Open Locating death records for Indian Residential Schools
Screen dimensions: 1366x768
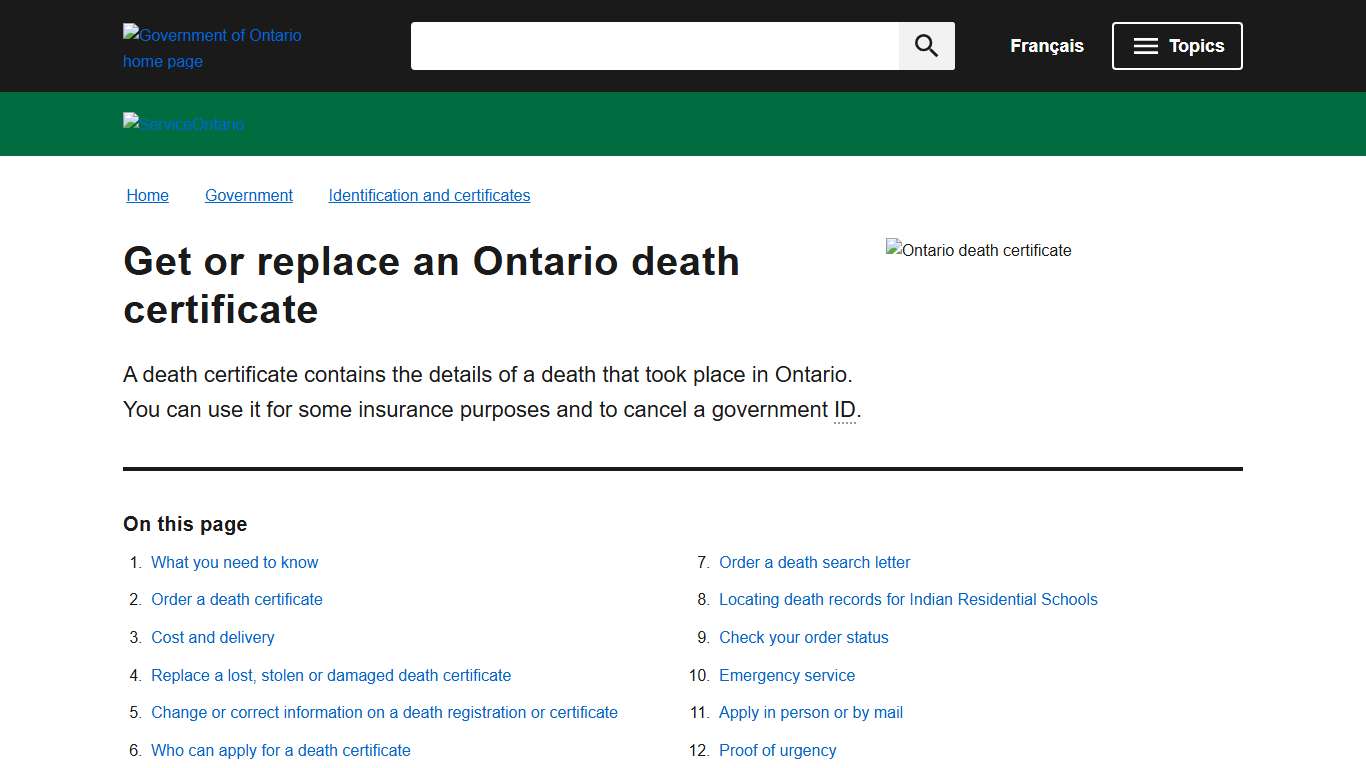tap(908, 599)
